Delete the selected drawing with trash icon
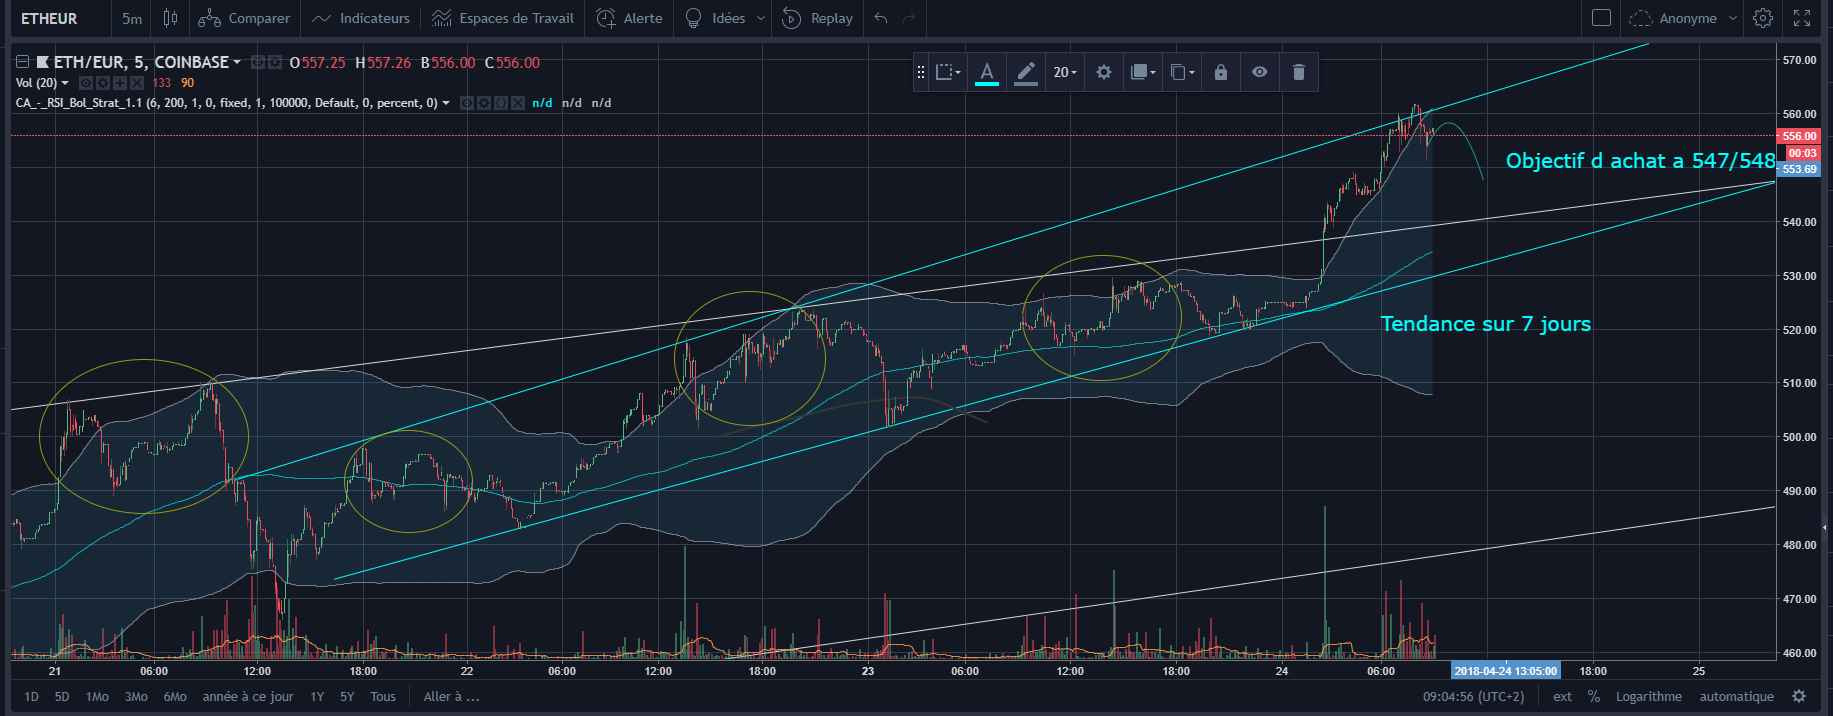The height and width of the screenshot is (716, 1833). [1298, 72]
